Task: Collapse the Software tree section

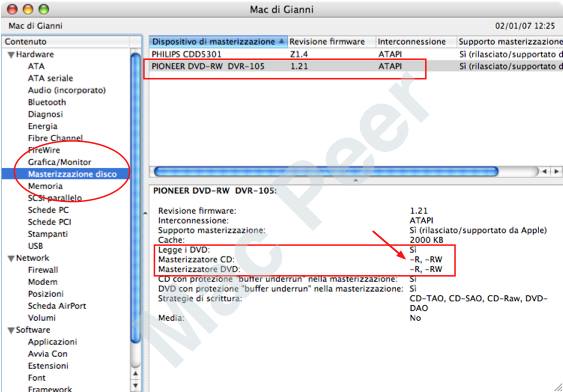Action: coord(11,330)
